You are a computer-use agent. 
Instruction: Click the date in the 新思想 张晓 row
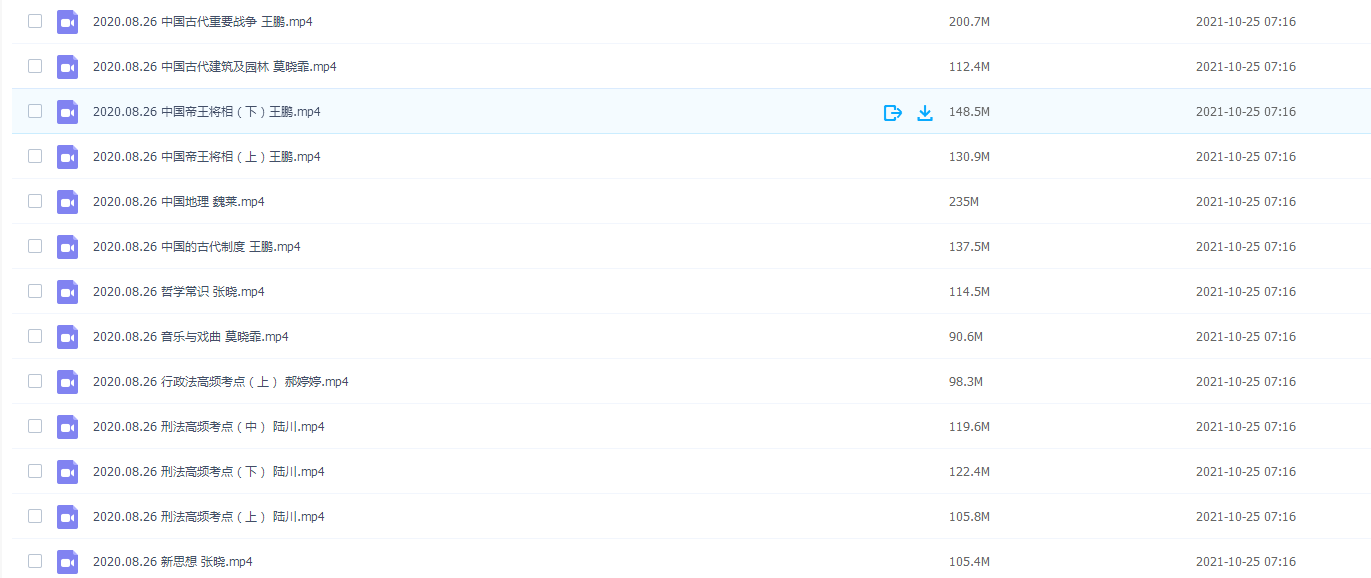click(1246, 562)
